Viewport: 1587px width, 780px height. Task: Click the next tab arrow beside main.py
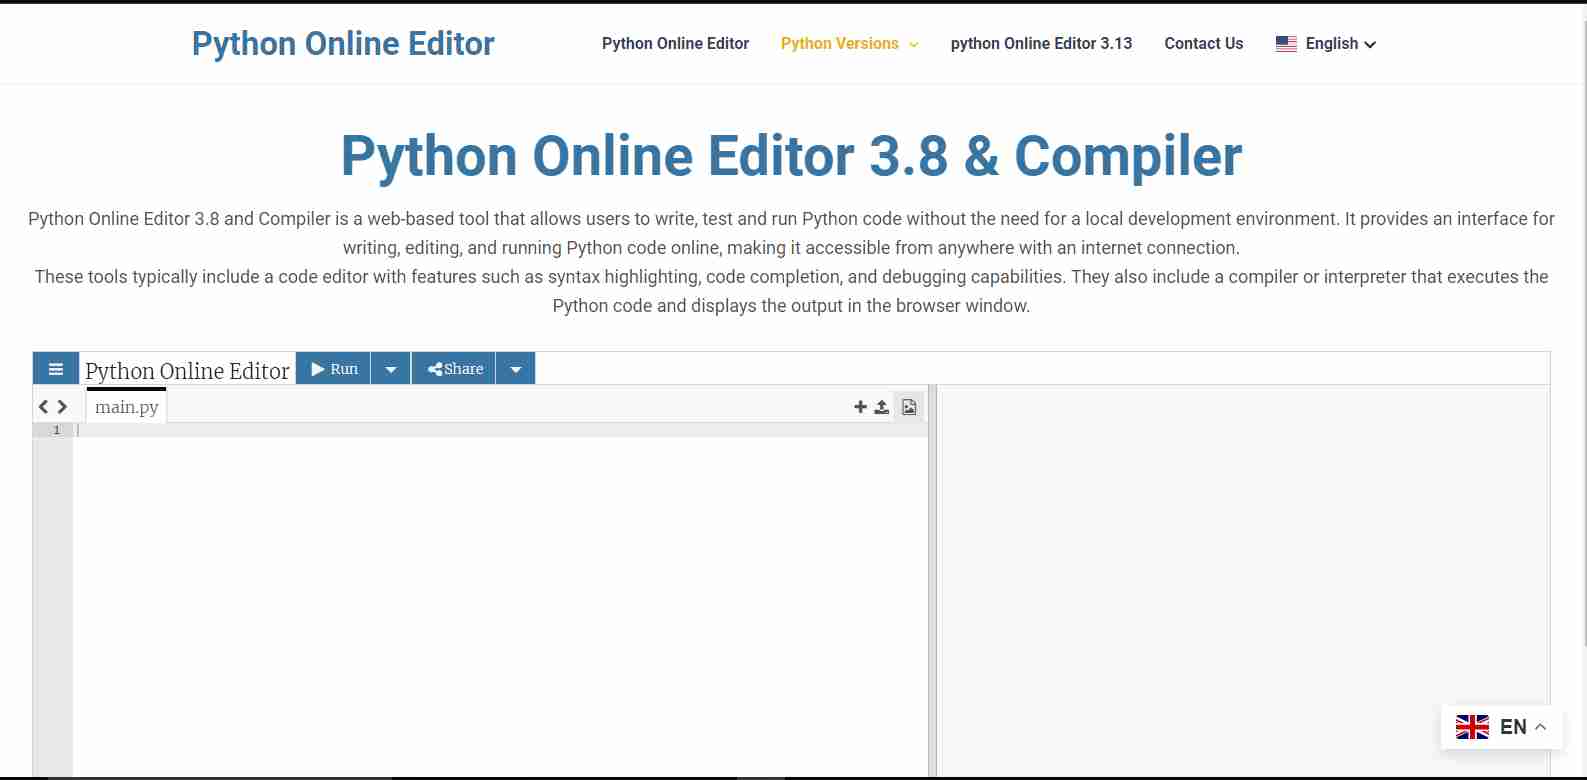tap(62, 407)
